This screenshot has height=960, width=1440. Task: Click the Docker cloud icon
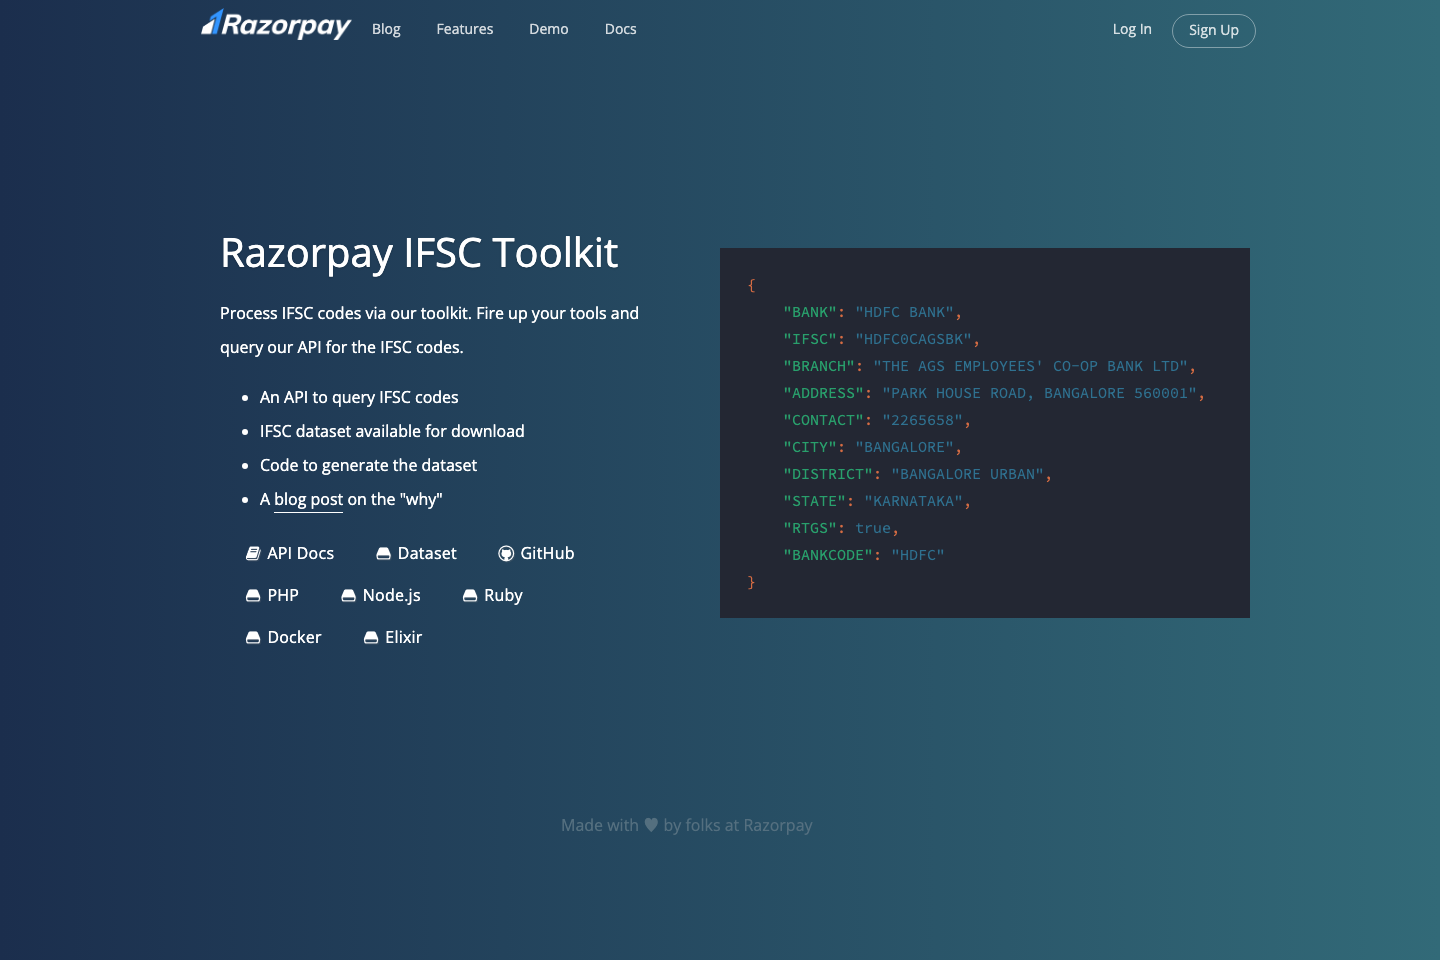(x=253, y=637)
